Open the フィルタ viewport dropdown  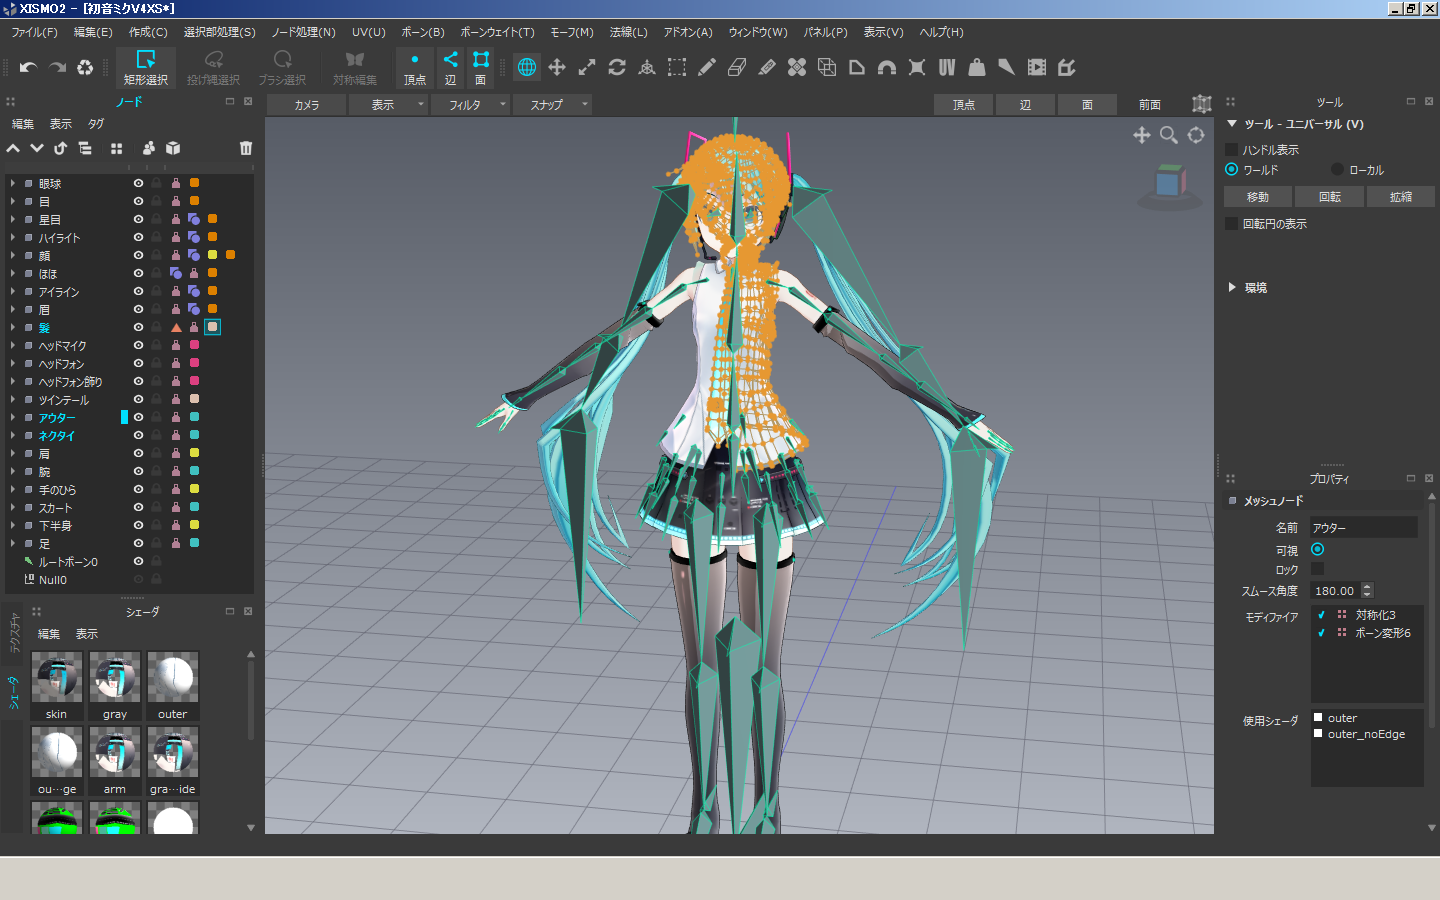471,104
